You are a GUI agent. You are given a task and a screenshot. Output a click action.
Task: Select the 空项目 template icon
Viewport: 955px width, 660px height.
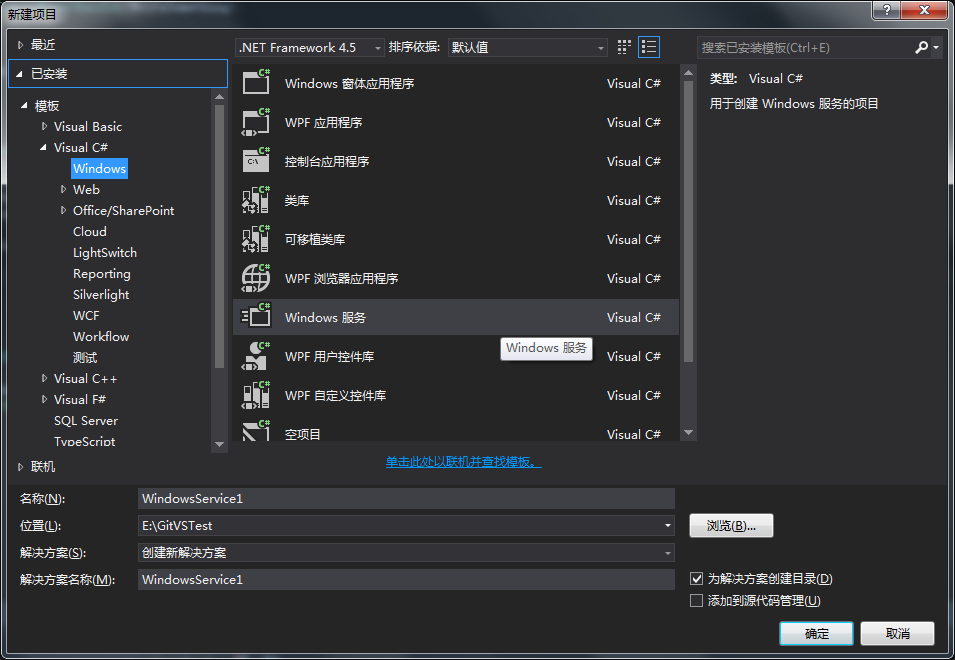point(256,430)
